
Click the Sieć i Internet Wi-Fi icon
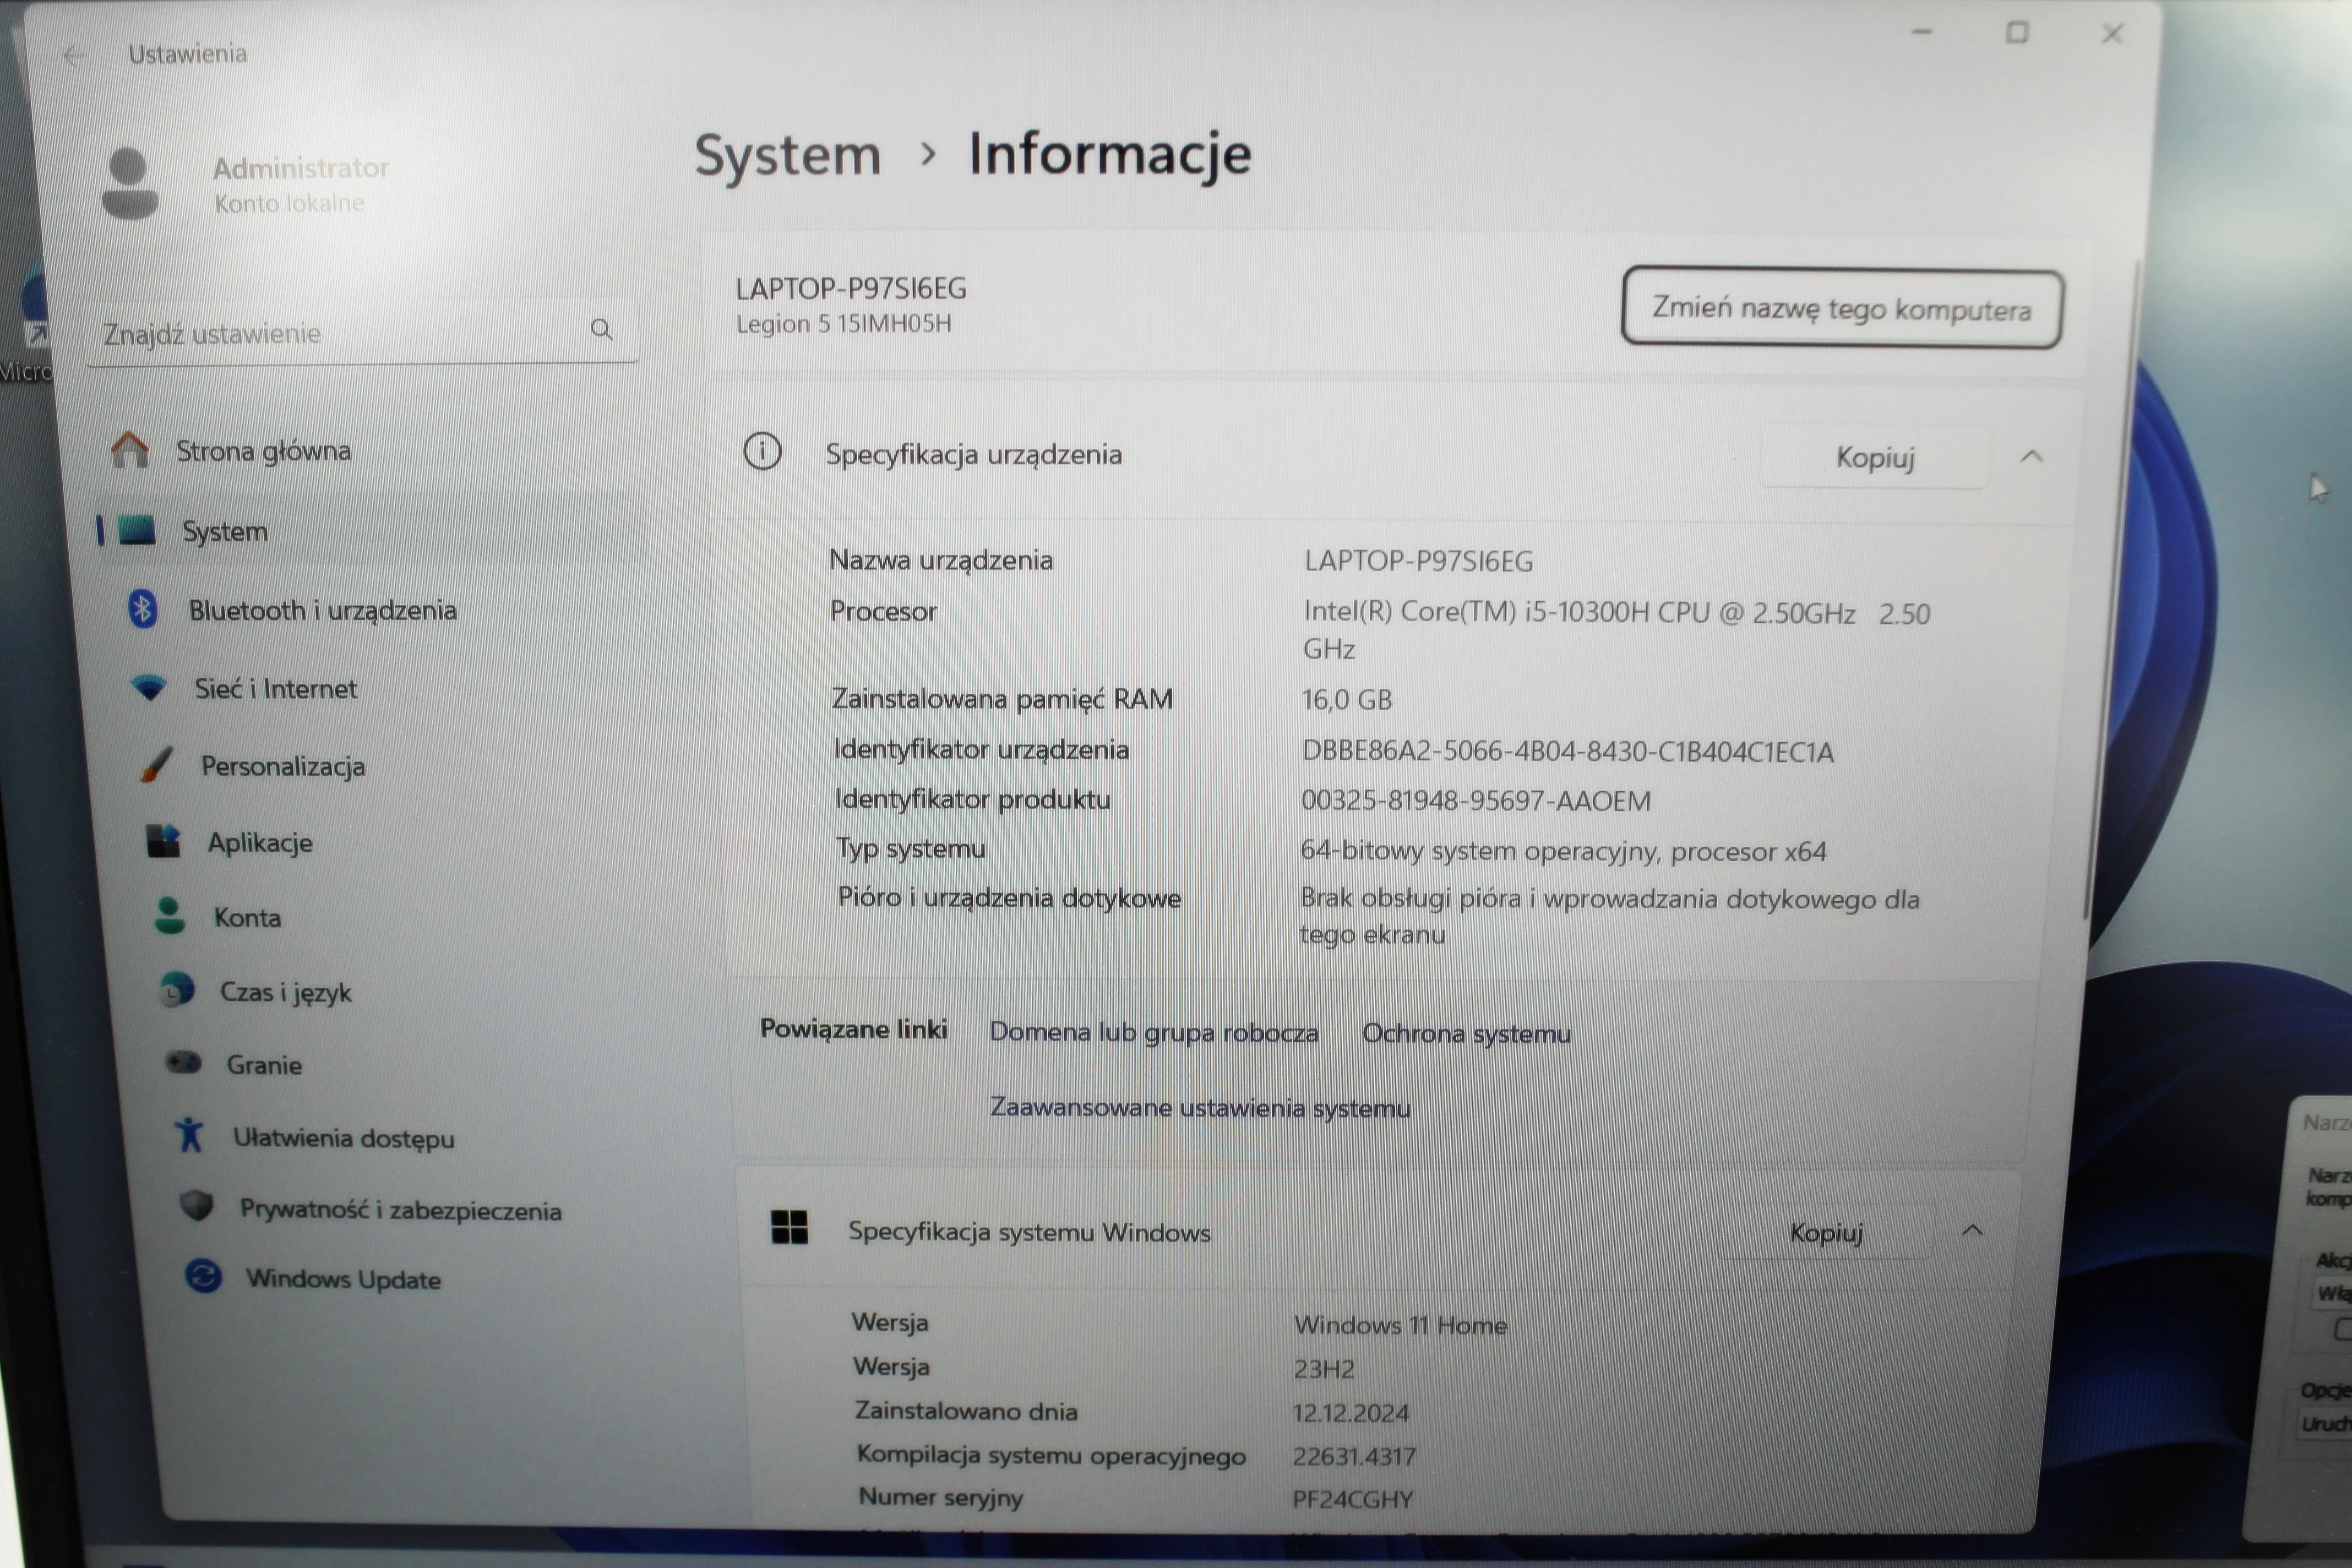149,688
